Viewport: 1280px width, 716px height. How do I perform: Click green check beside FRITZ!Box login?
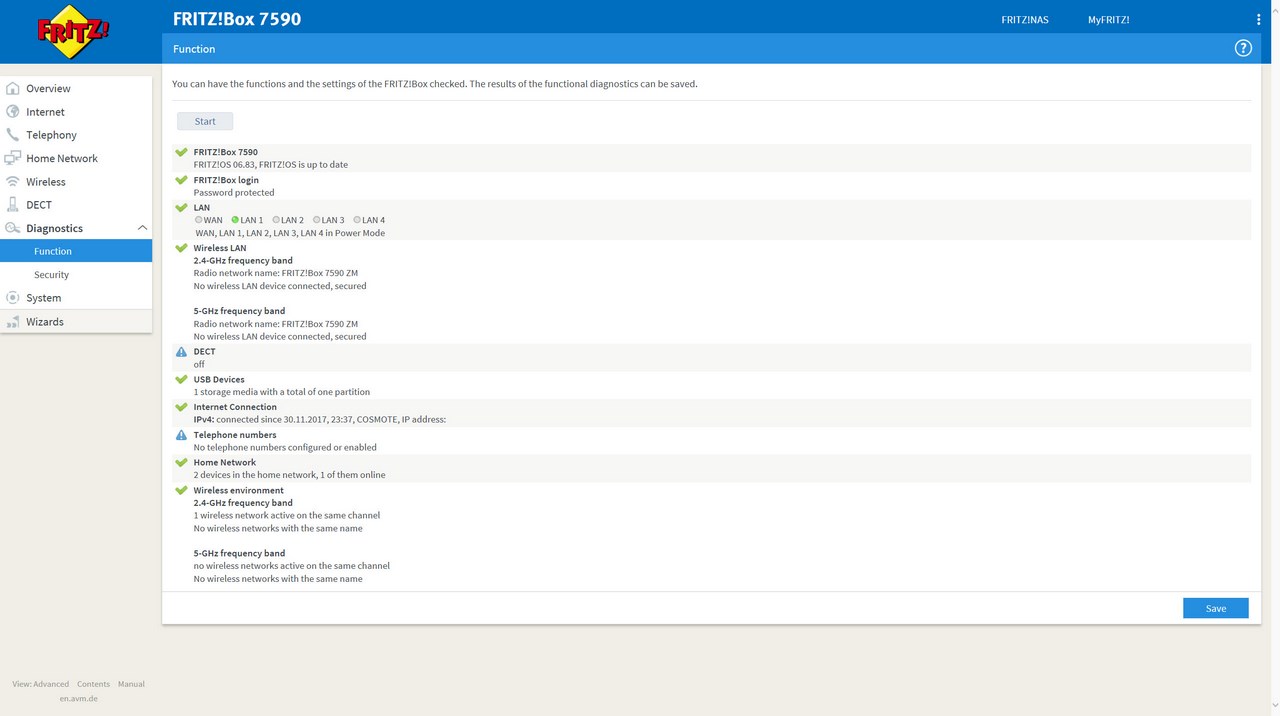181,180
